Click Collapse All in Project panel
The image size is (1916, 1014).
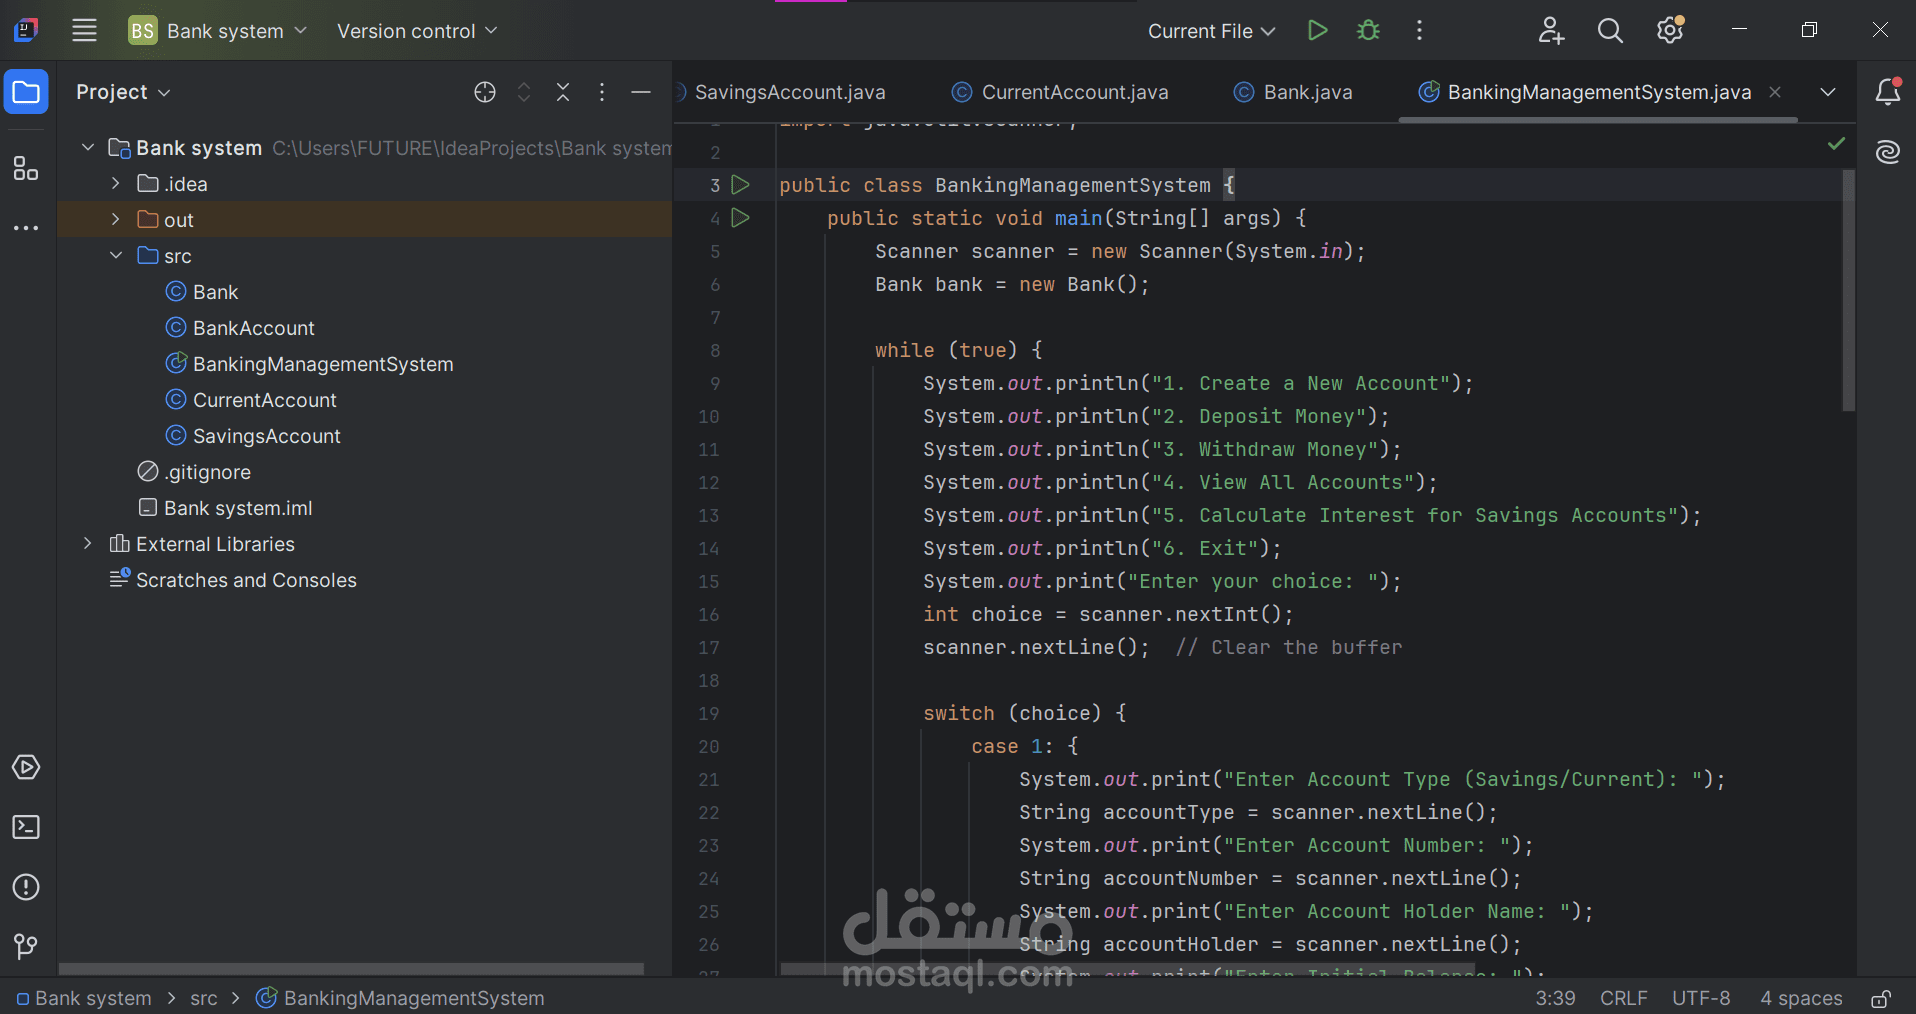[563, 92]
